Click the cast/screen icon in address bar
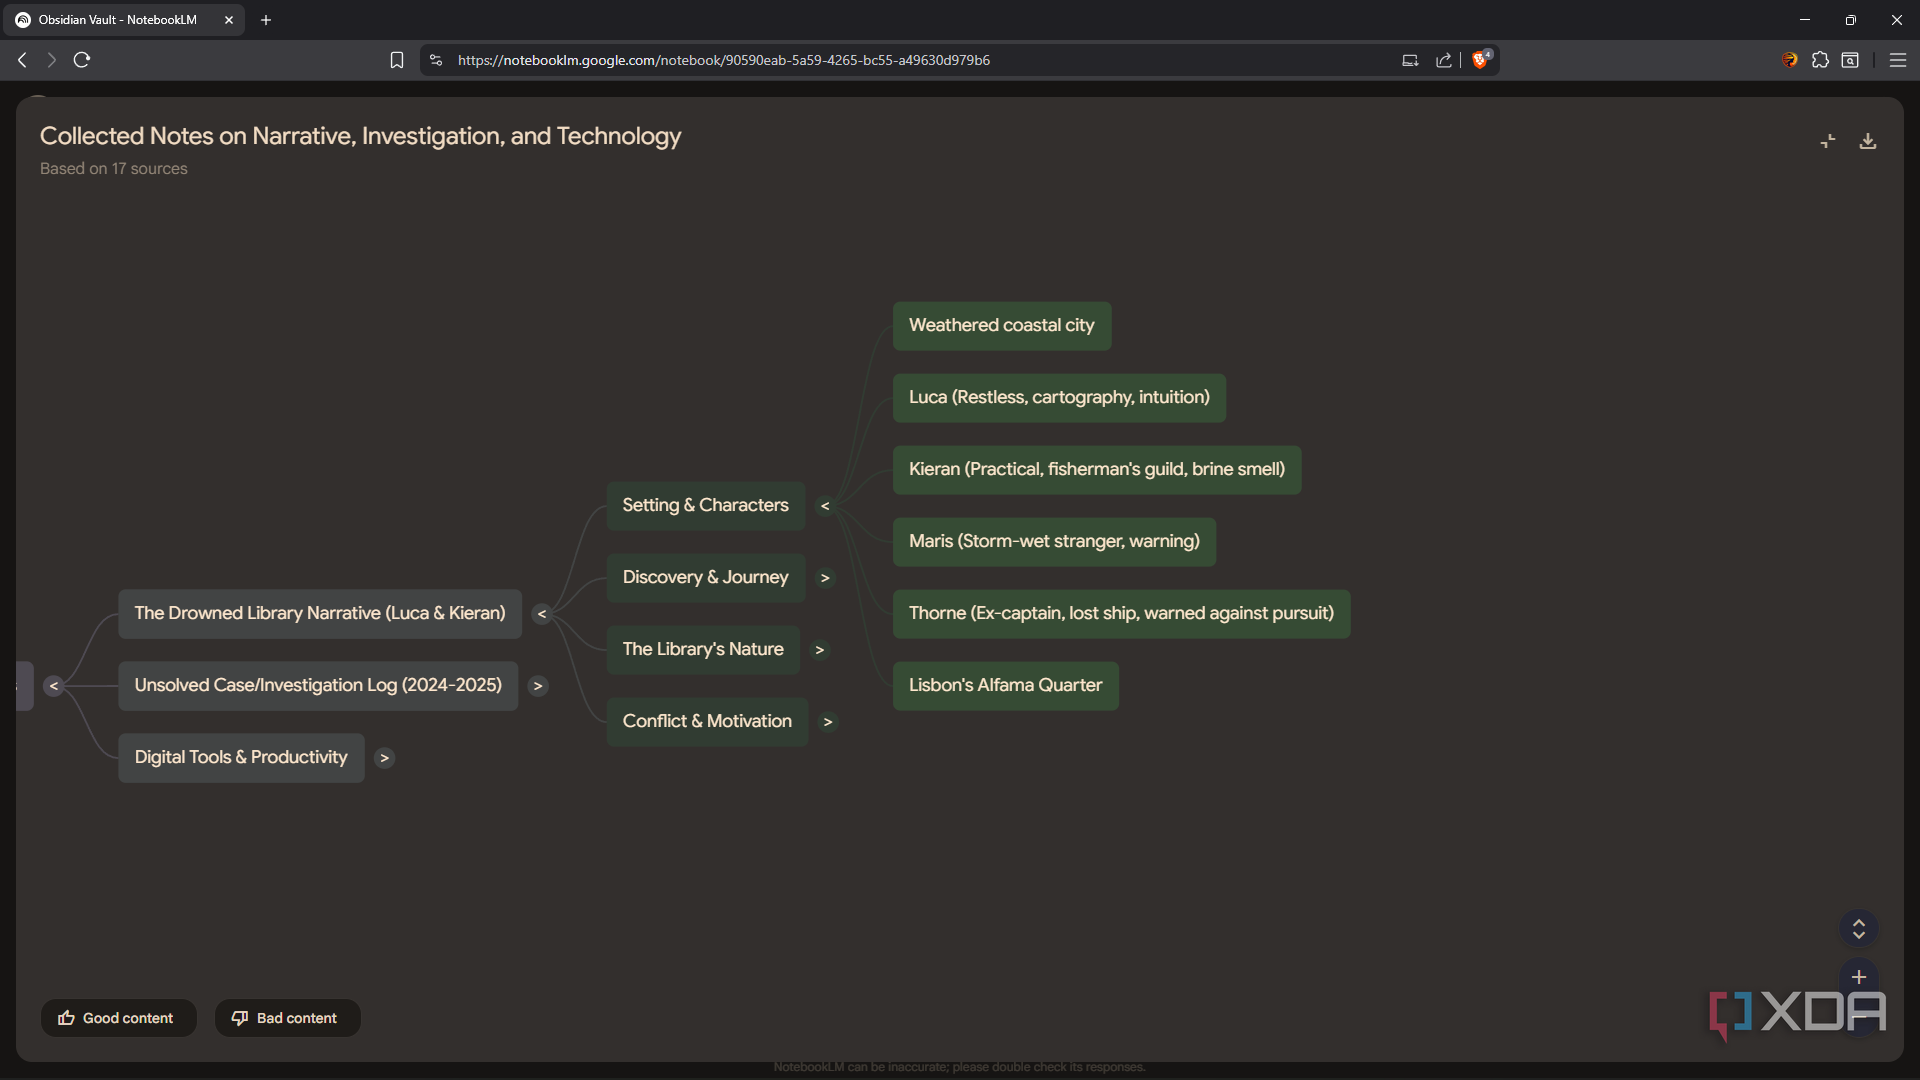Image resolution: width=1920 pixels, height=1080 pixels. click(1410, 60)
